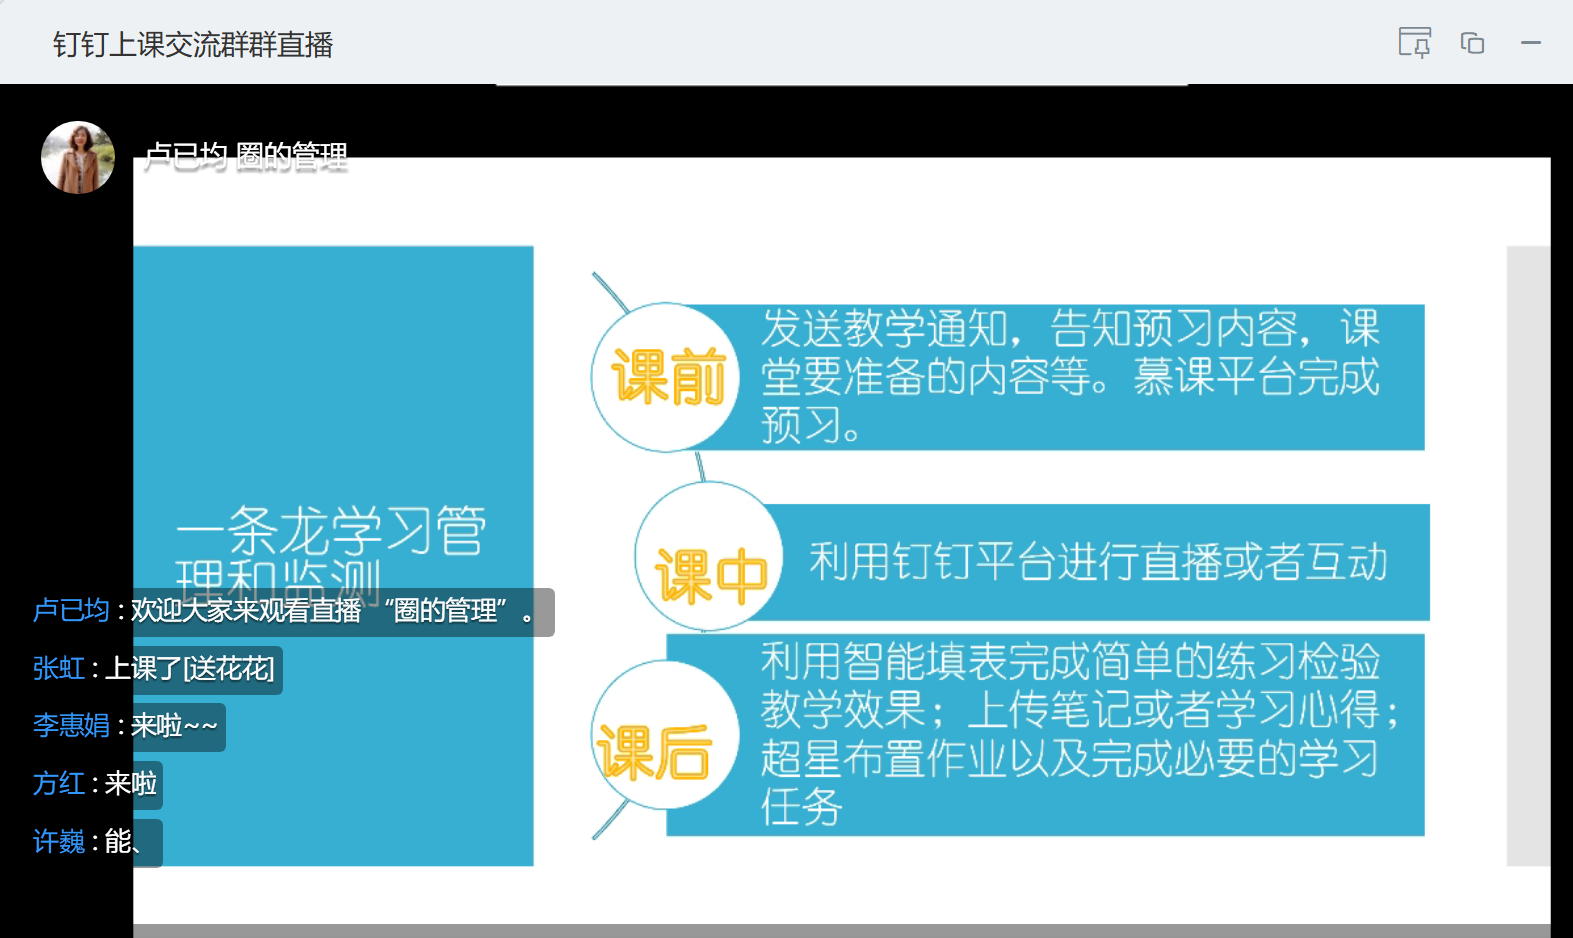The height and width of the screenshot is (938, 1573).
Task: Click the text 利用钉钉平台进行直播或者互动
Action: [1098, 561]
